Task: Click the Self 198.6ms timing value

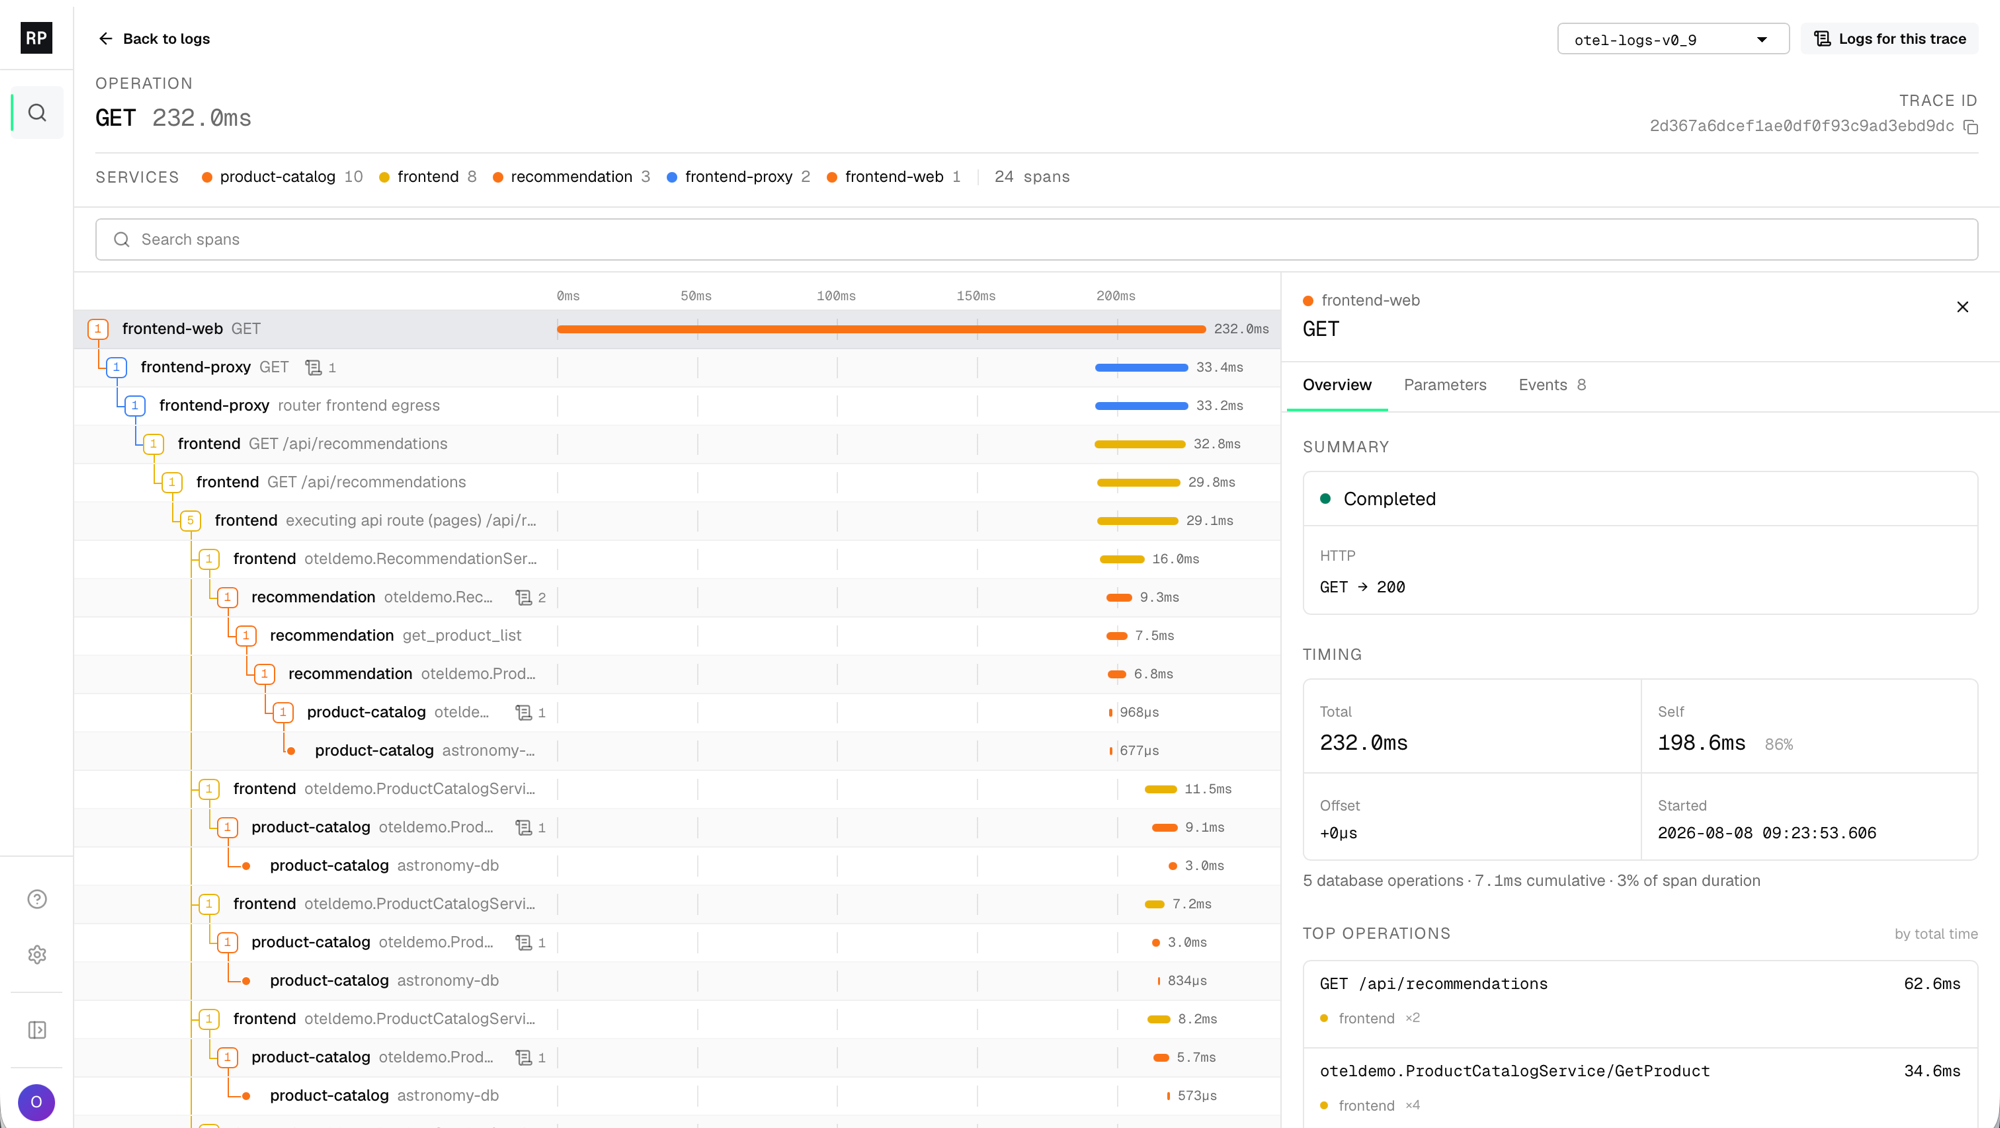Action: point(1701,743)
